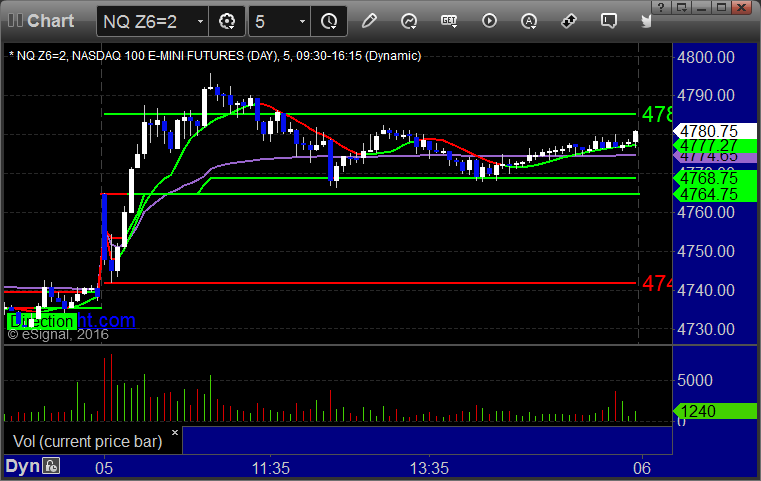
Task: Click the 5000 volume scale label
Action: point(695,380)
